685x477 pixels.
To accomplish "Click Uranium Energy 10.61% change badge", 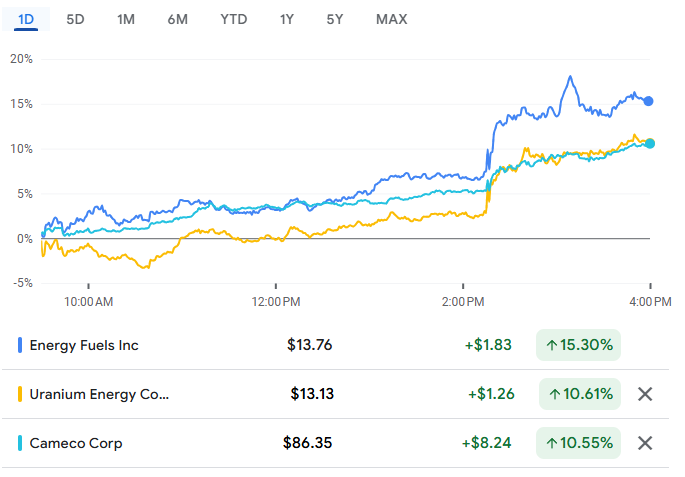I will coord(579,394).
